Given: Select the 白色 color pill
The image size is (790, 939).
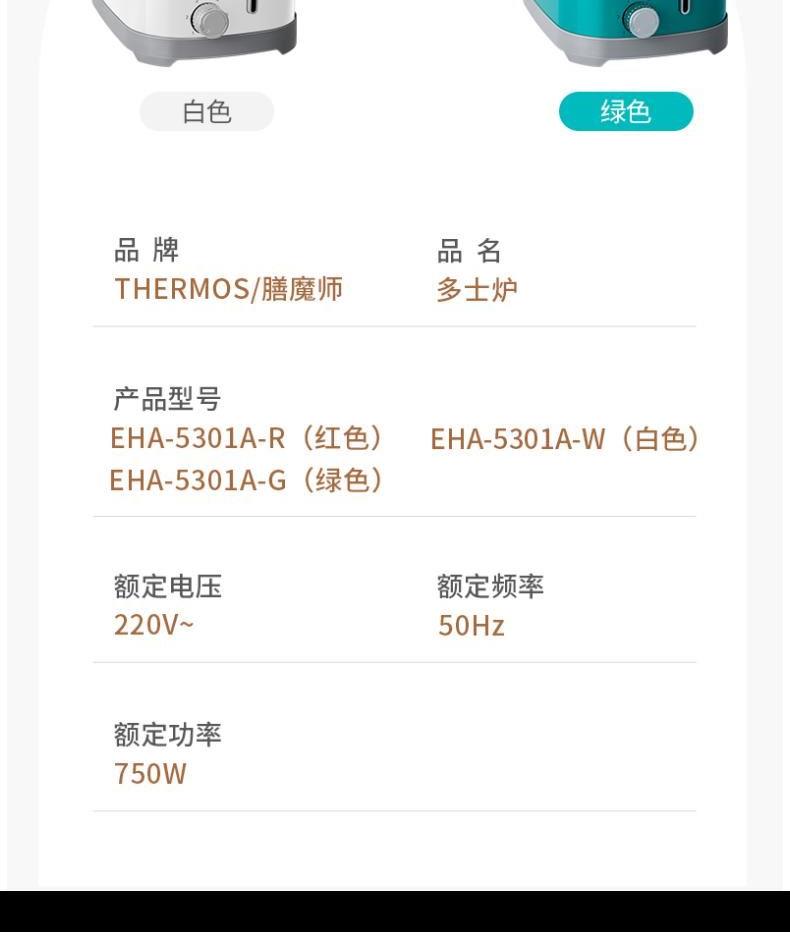Looking at the screenshot, I should tap(206, 111).
